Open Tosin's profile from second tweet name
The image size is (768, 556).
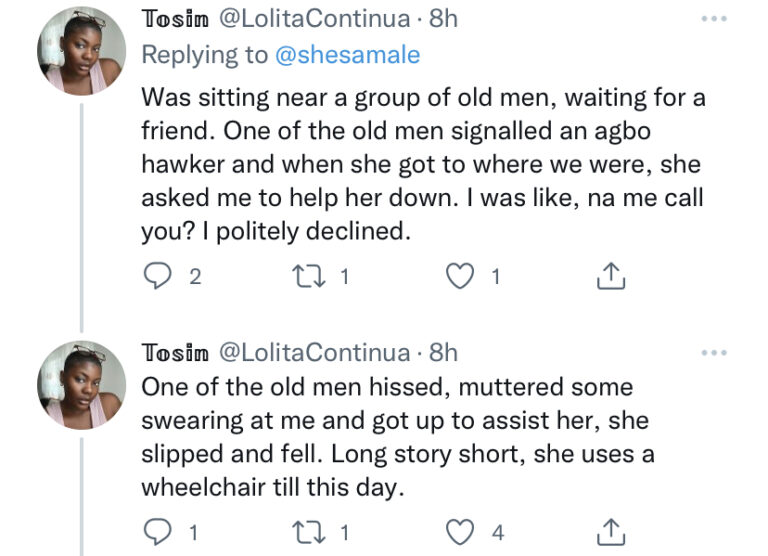[x=174, y=352]
